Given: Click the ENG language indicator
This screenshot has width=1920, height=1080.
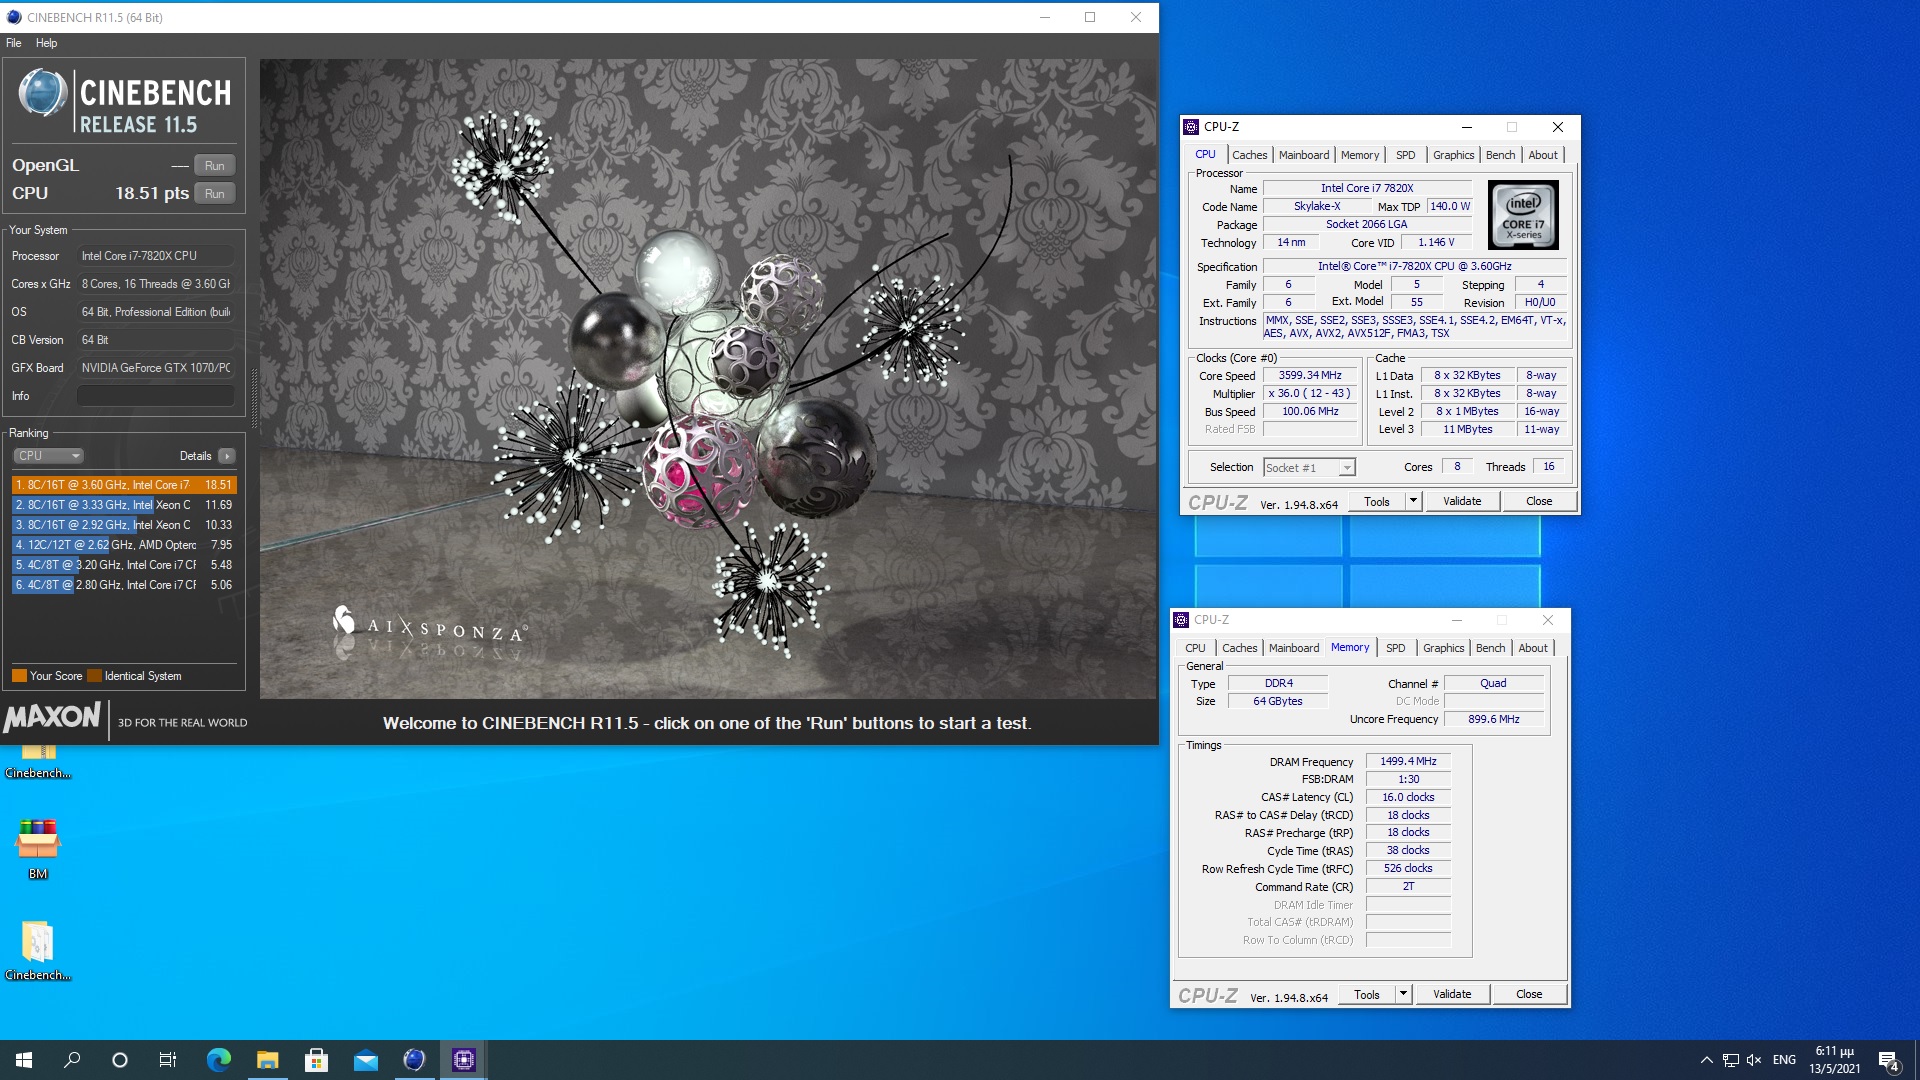Looking at the screenshot, I should click(x=1784, y=1060).
